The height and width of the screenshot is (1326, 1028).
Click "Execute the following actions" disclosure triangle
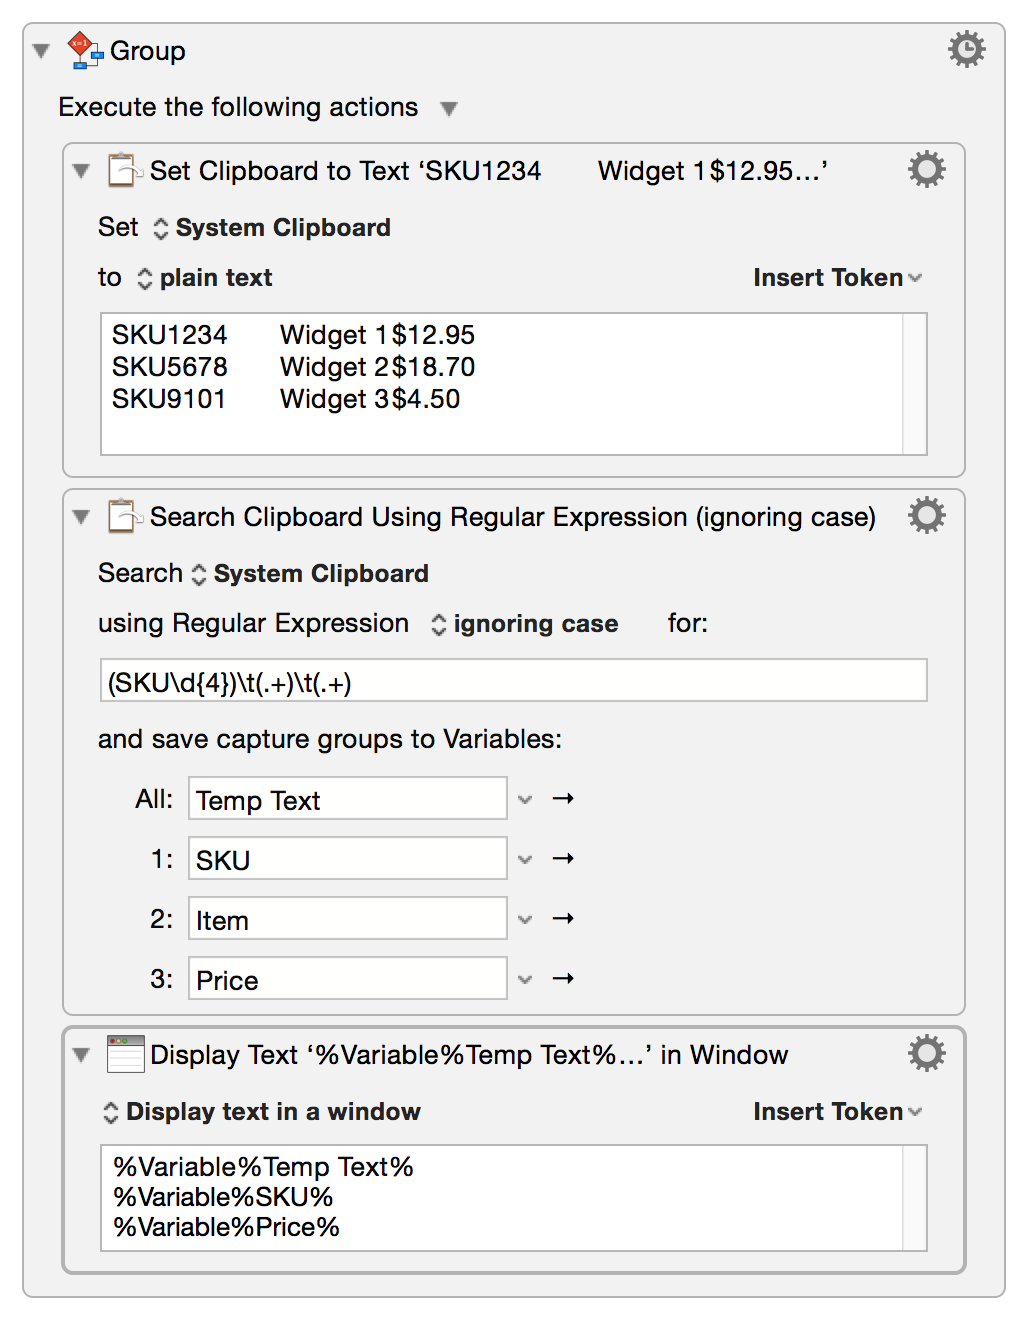pyautogui.click(x=449, y=108)
